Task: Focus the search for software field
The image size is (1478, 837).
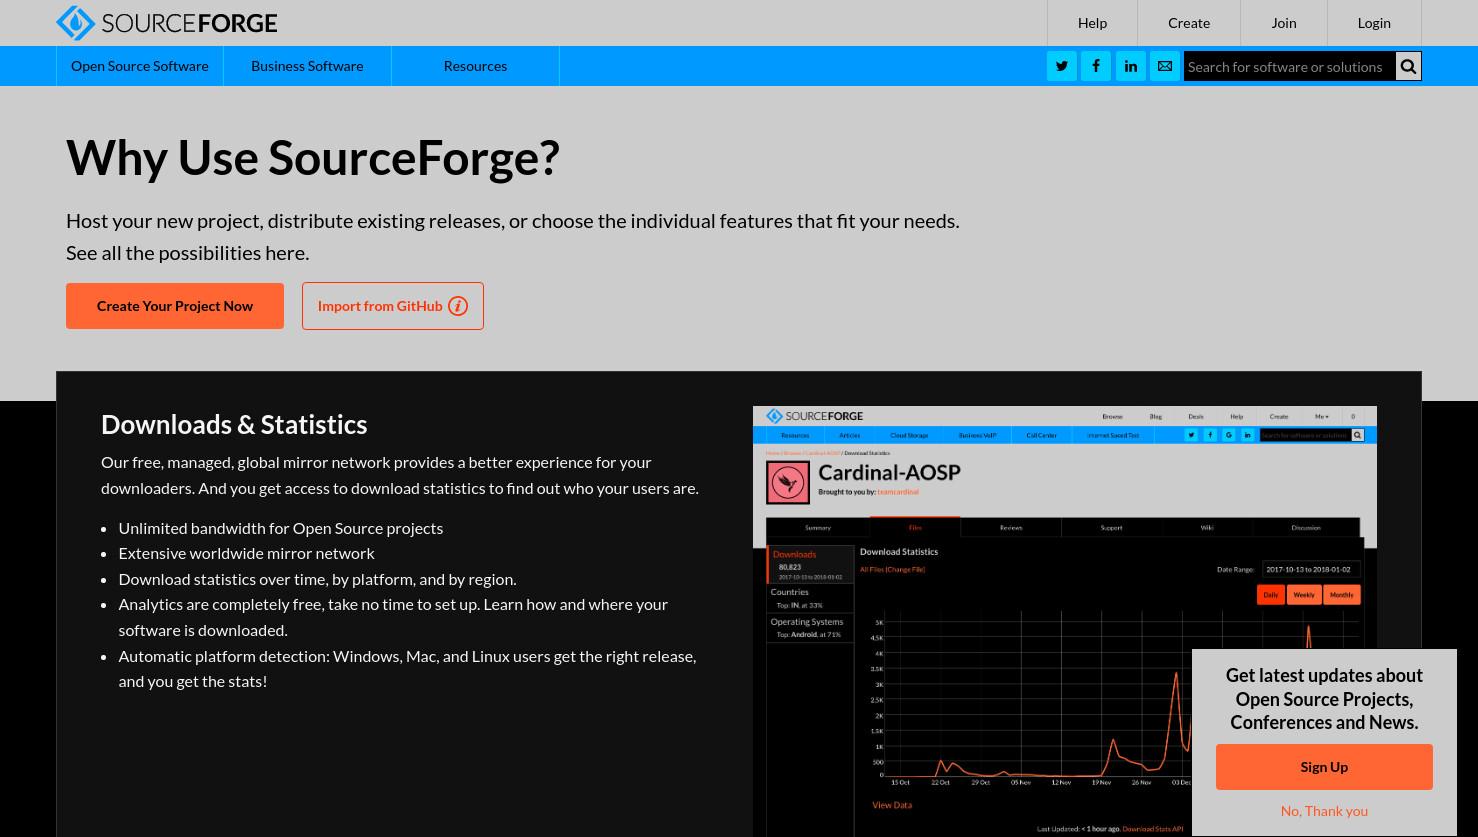Action: 1289,66
